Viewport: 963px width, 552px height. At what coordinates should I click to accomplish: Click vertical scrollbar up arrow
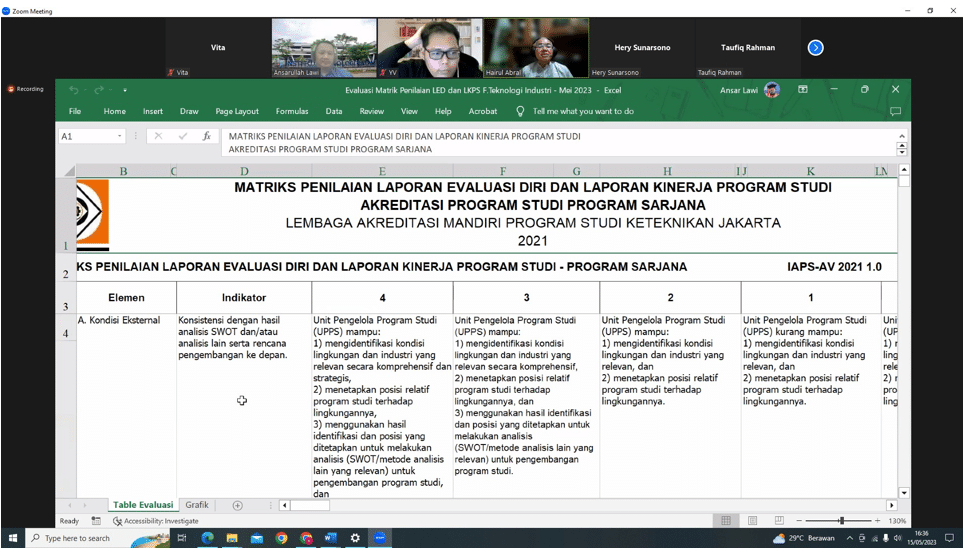point(904,169)
